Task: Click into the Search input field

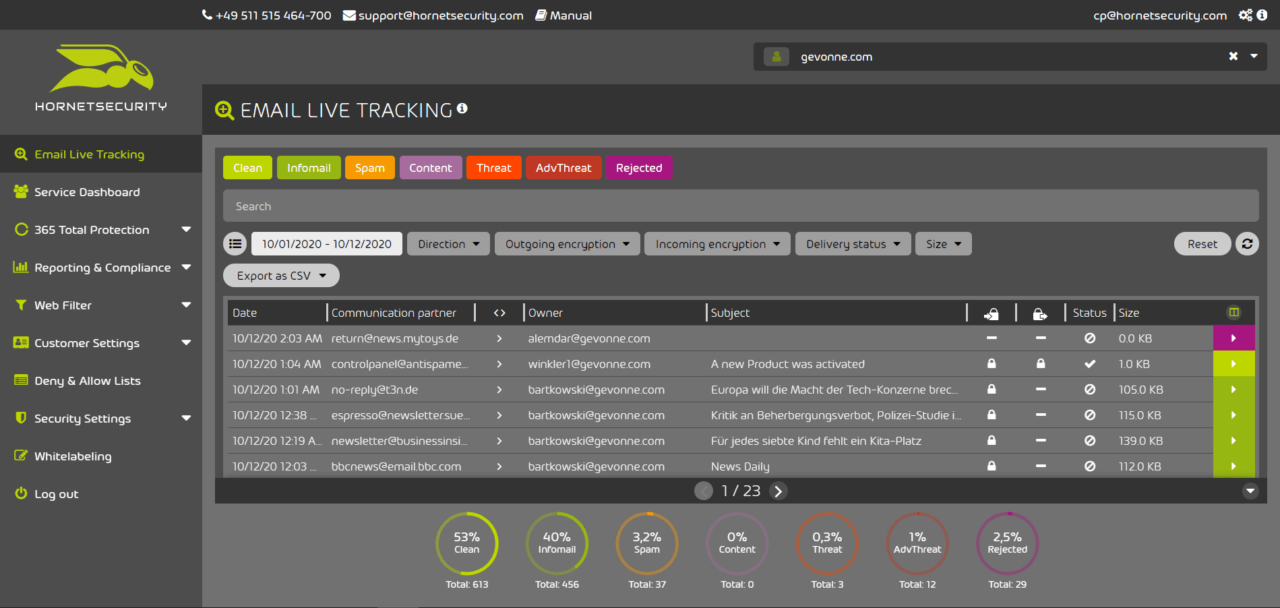Action: tap(740, 206)
